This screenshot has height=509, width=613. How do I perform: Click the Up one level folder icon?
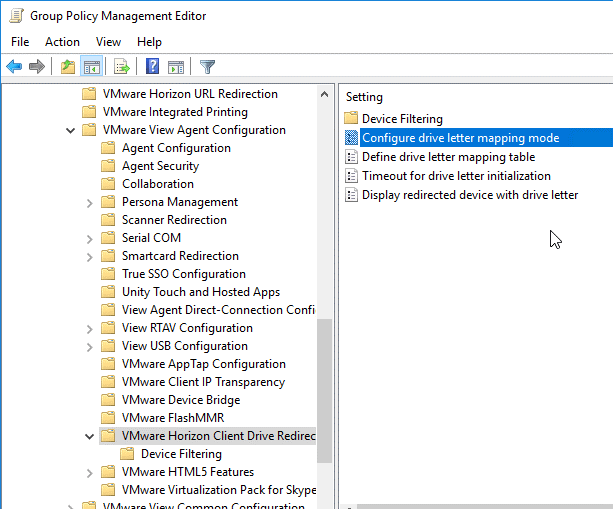68,66
